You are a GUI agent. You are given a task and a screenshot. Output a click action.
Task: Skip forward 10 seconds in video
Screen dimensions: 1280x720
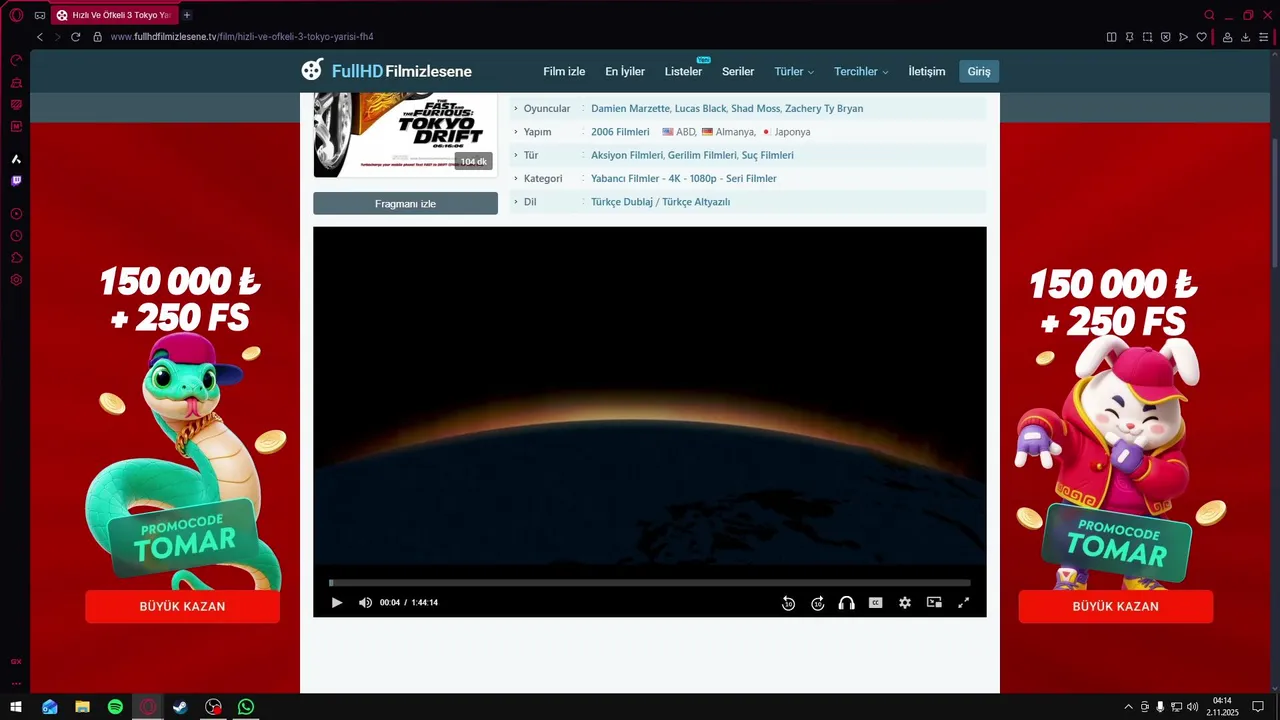pyautogui.click(x=817, y=603)
